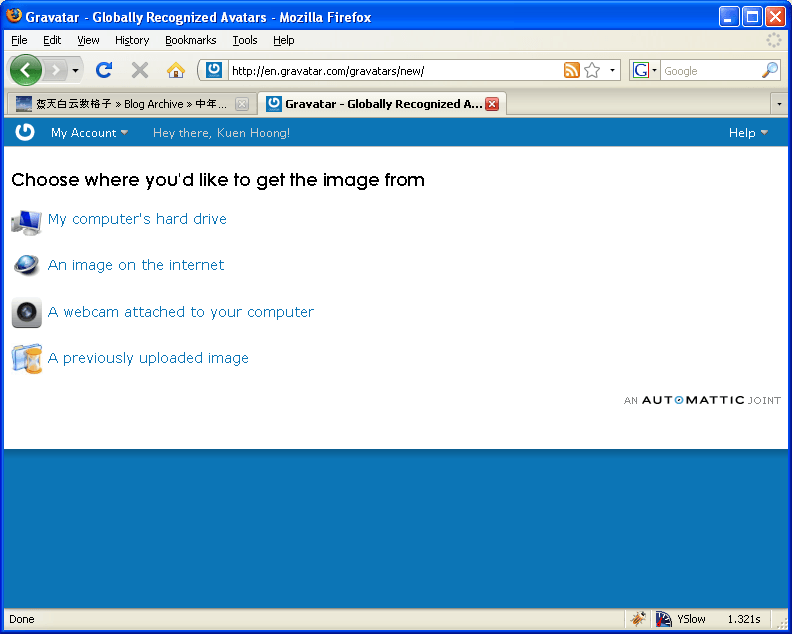Select A previously uploaded image link

(x=148, y=358)
